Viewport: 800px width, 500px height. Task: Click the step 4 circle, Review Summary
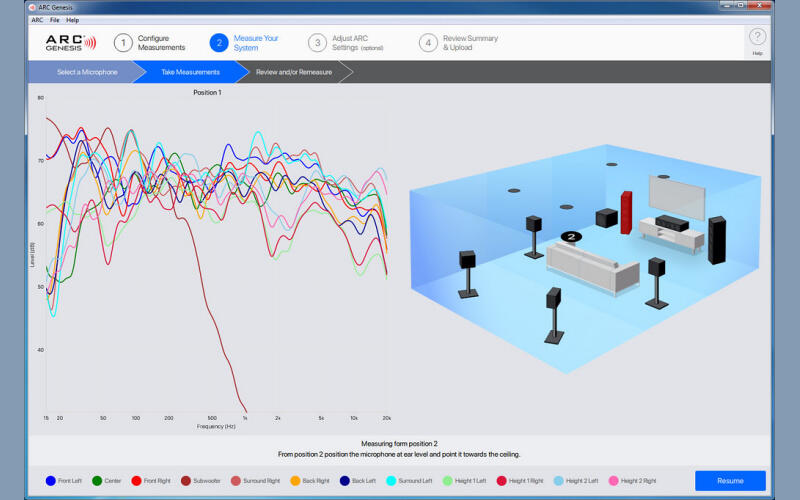coord(428,43)
